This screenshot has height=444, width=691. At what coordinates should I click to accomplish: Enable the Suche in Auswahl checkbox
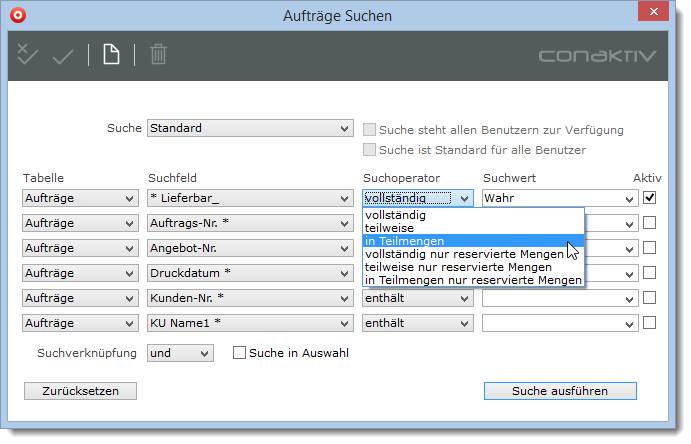coord(239,352)
